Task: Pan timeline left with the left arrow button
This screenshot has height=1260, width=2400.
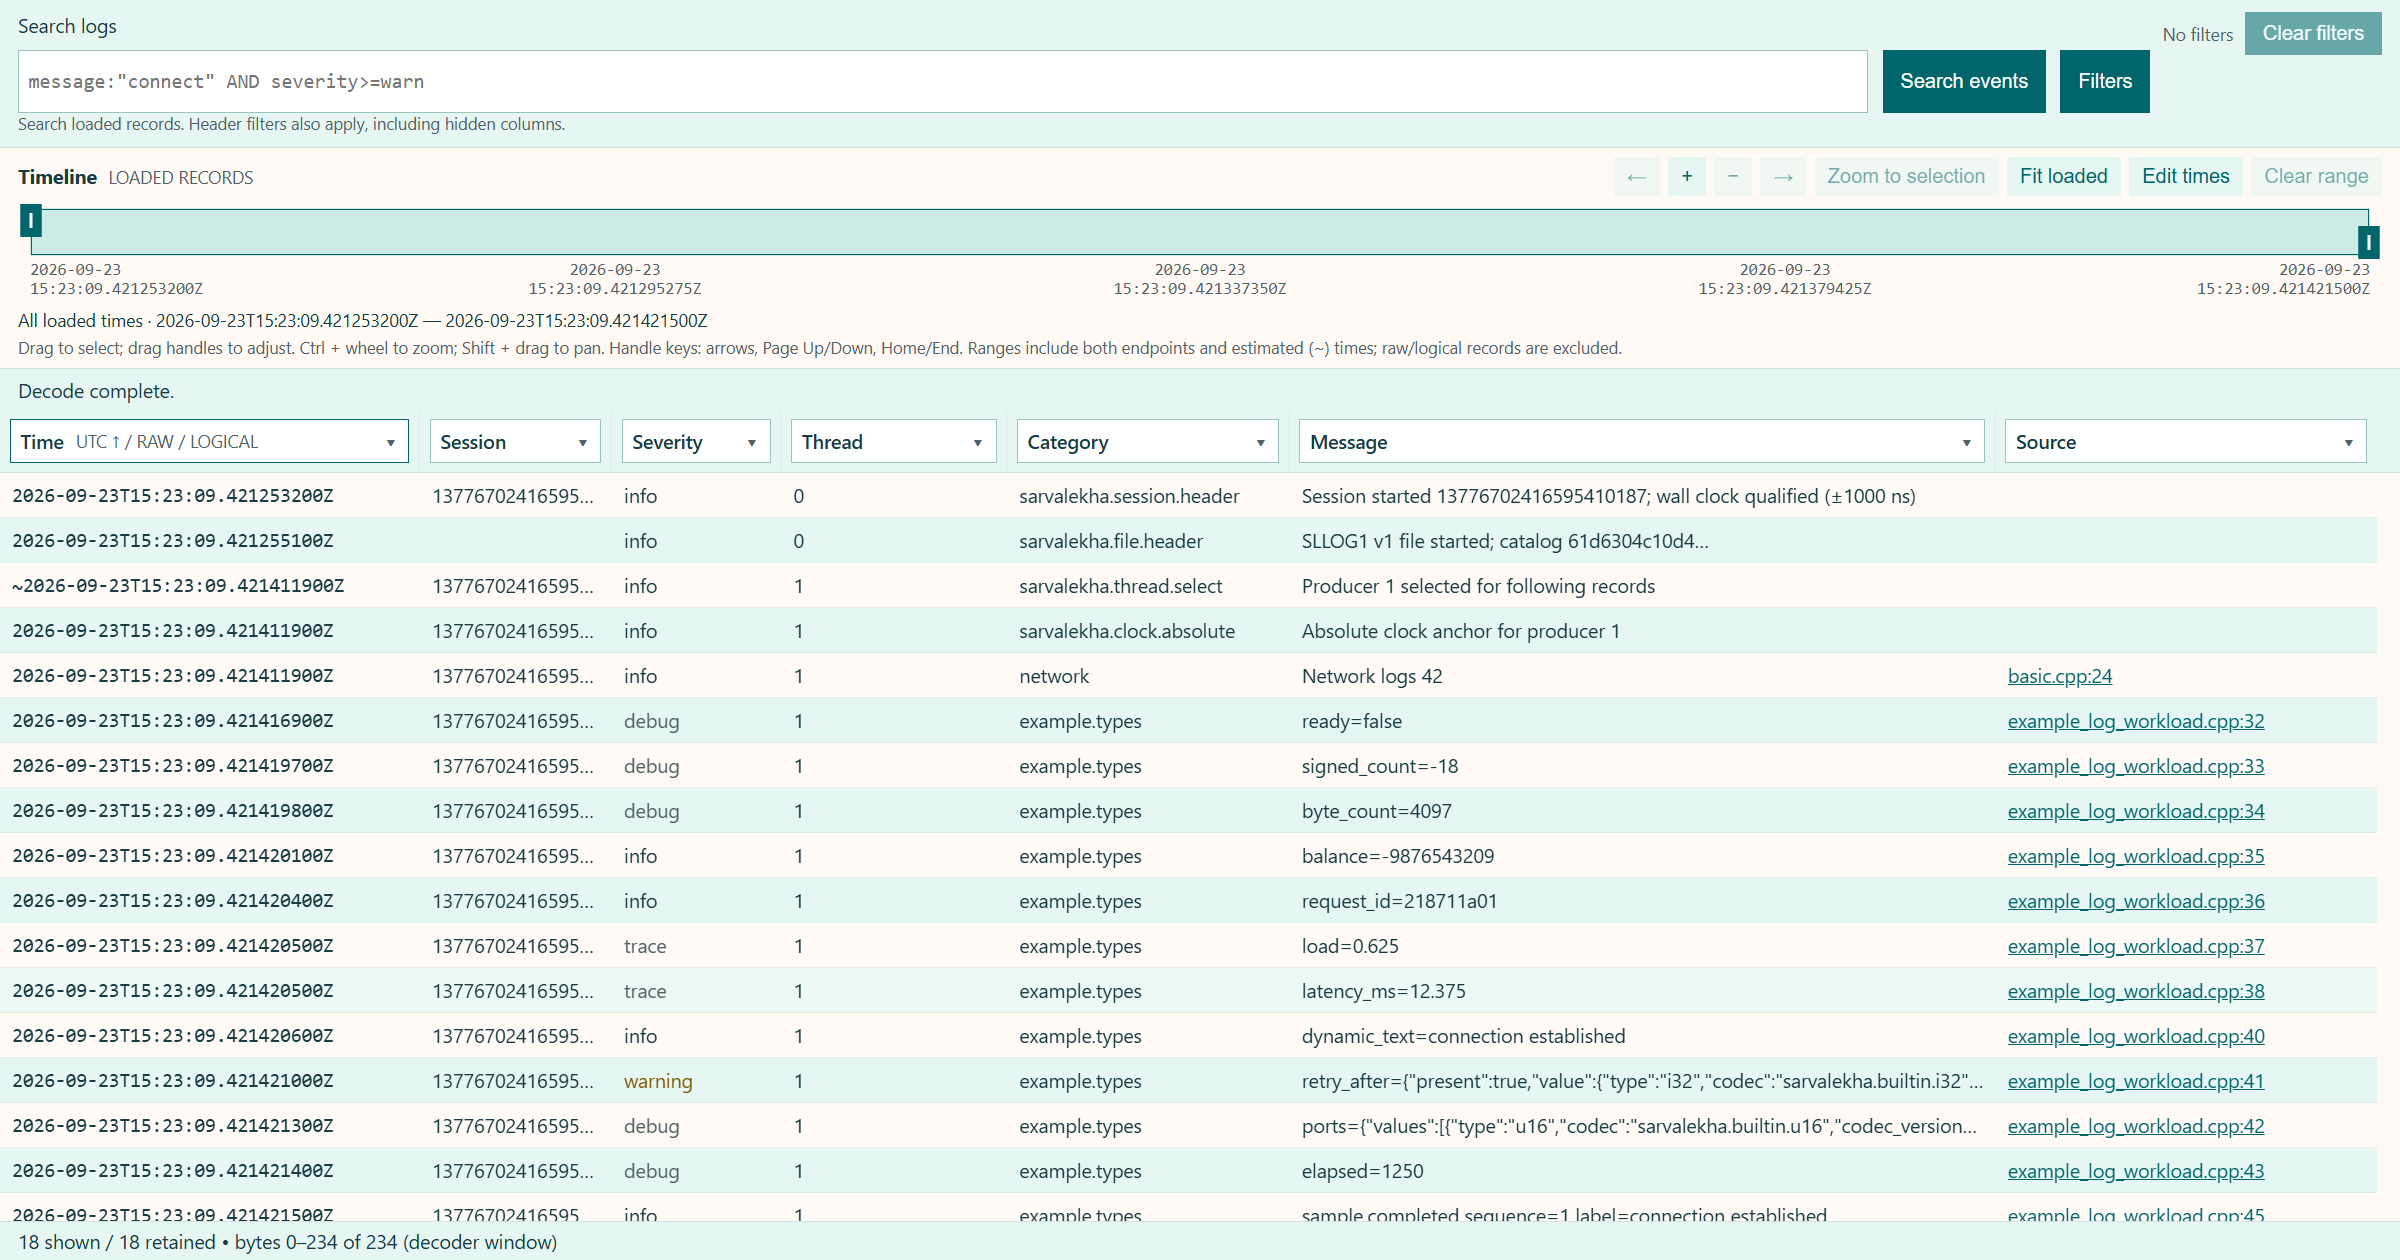Action: (1636, 177)
